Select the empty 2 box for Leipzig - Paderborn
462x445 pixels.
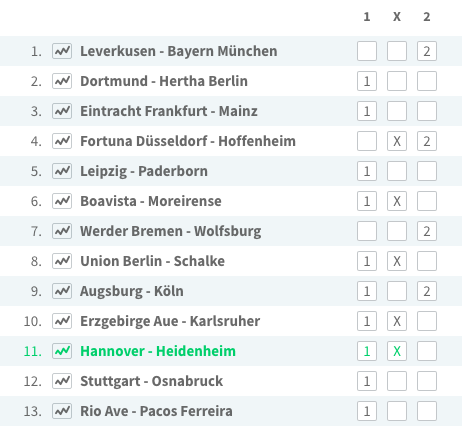pyautogui.click(x=427, y=171)
